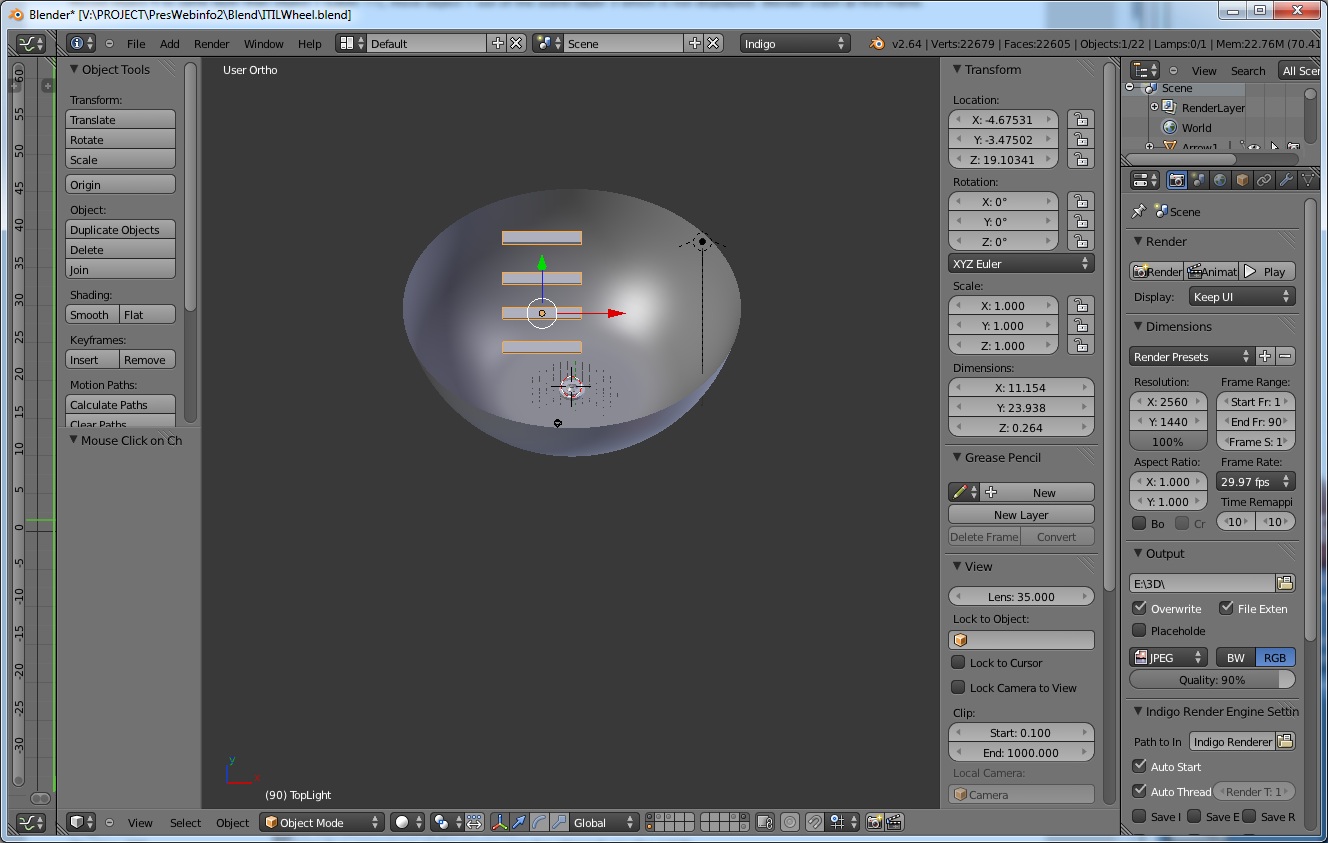
Task: Expand the RenderLayer tree node
Action: [1154, 107]
